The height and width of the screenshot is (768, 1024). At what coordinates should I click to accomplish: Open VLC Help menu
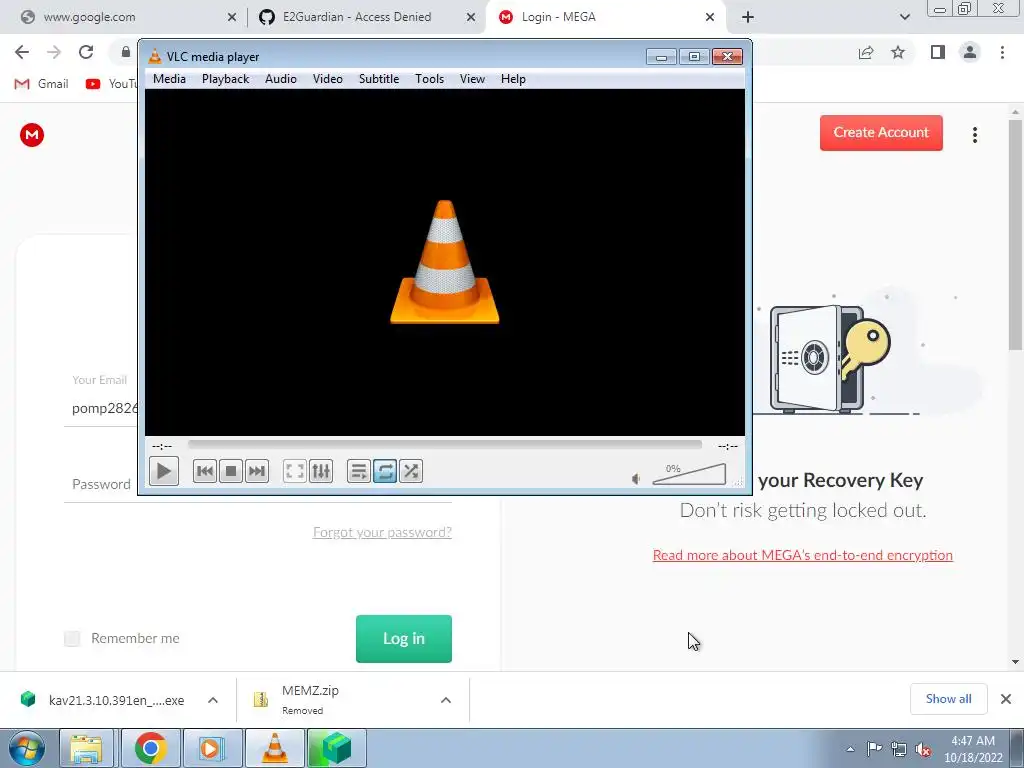click(x=513, y=79)
